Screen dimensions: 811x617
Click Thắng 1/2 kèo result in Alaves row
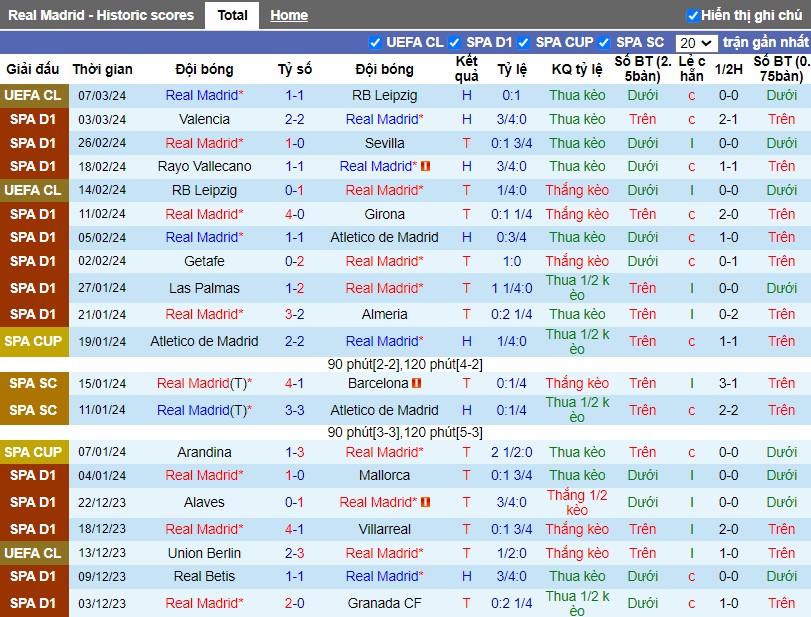point(577,502)
